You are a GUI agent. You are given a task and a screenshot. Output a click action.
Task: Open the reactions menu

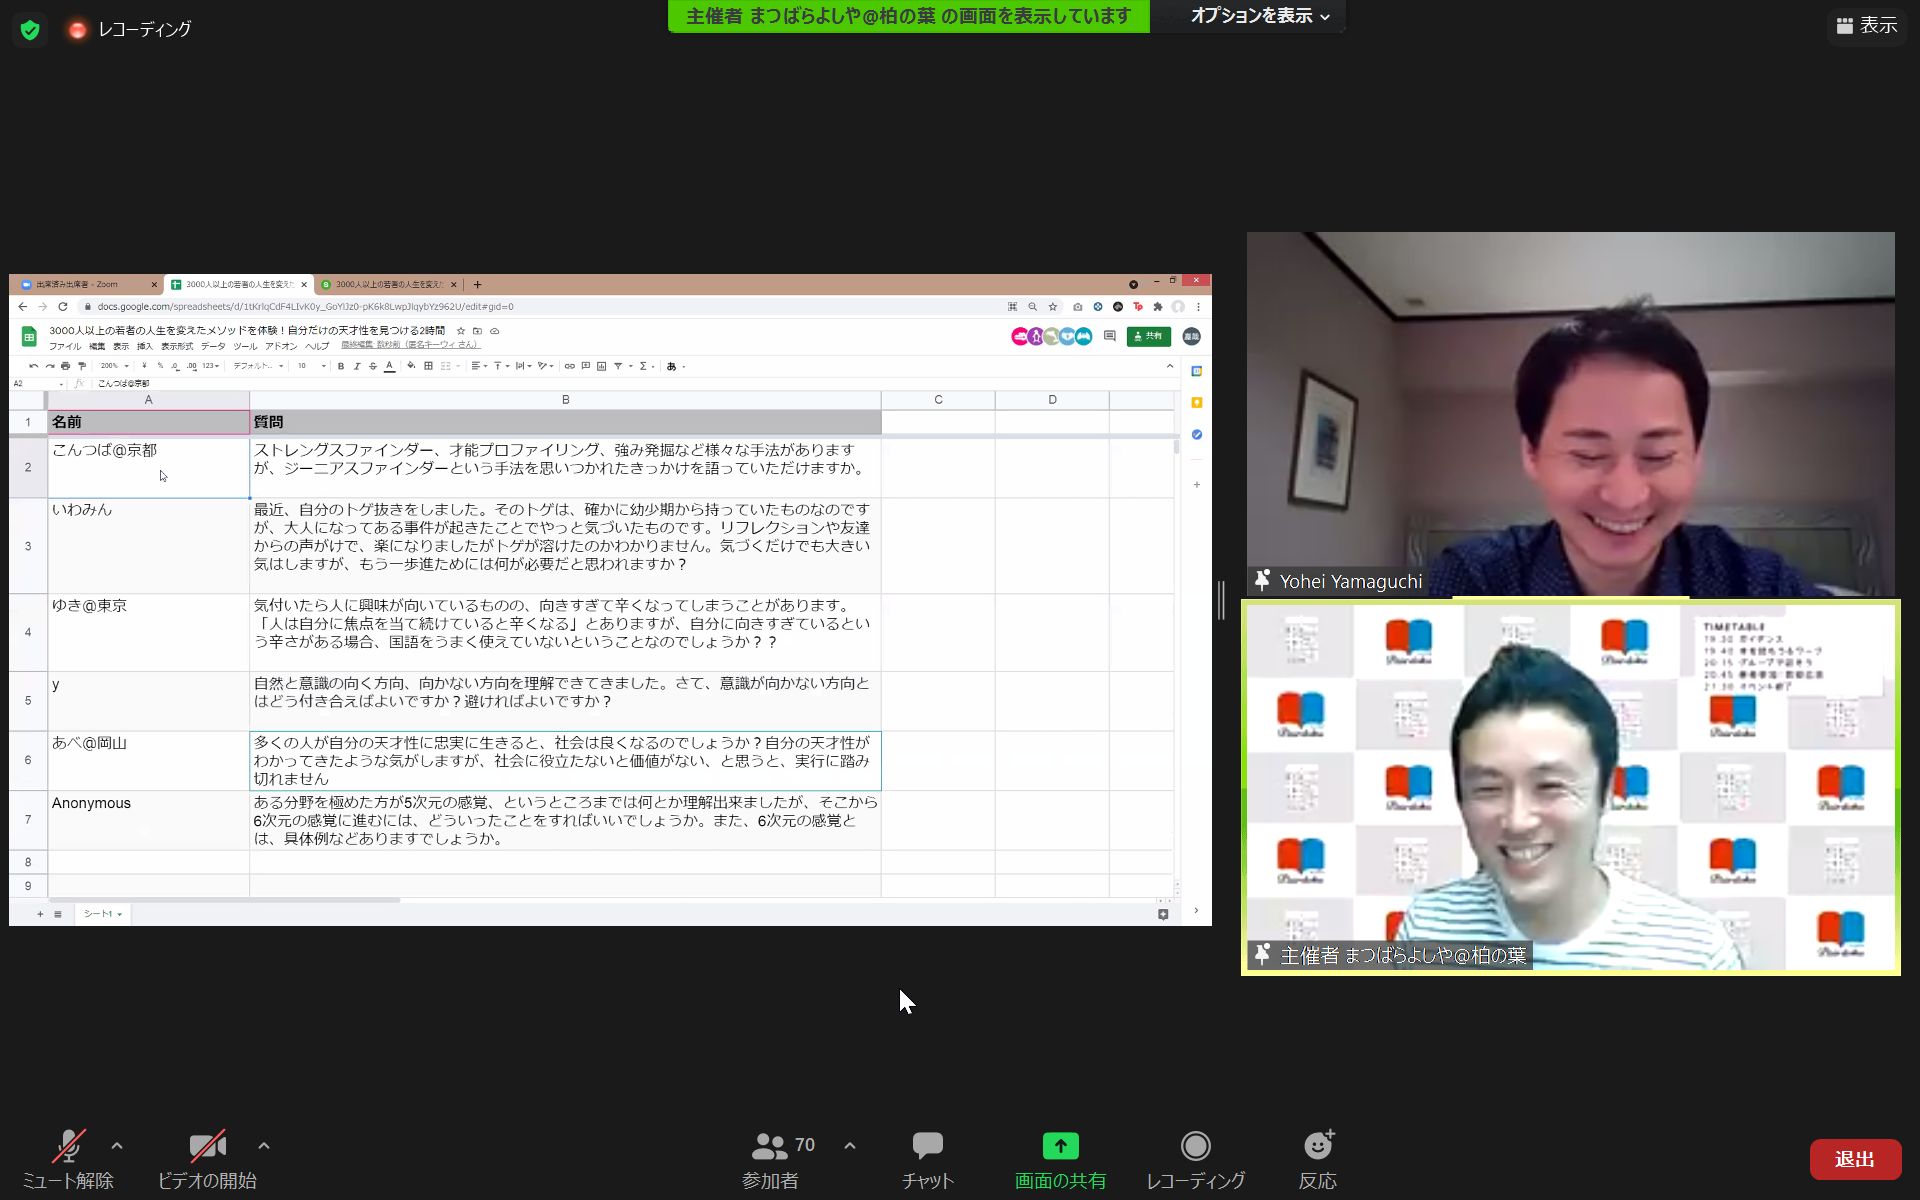pos(1317,1146)
